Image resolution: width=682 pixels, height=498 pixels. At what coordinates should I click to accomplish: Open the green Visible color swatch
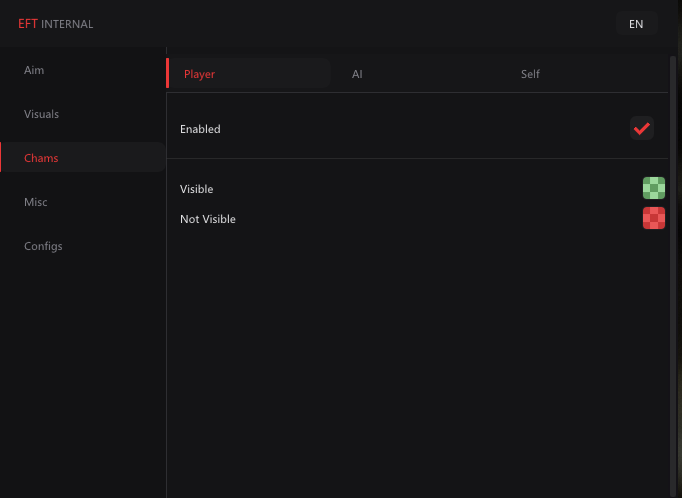[x=654, y=188]
